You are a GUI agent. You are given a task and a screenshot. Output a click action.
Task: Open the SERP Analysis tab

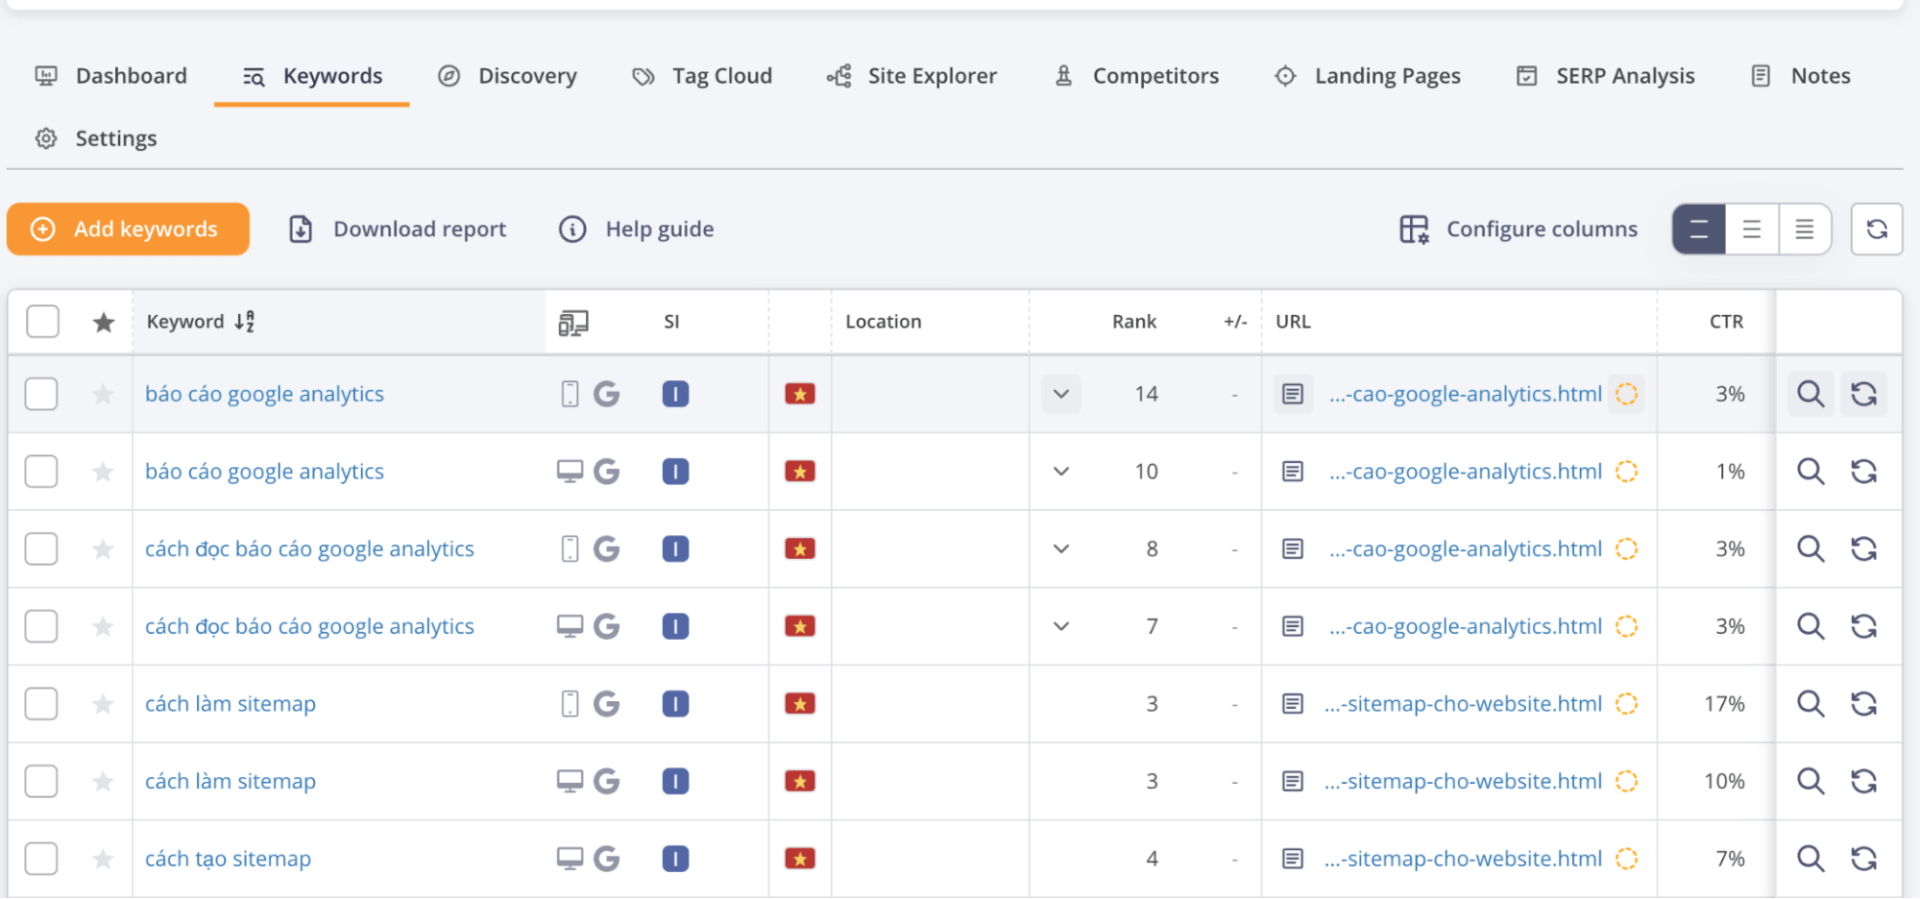point(1605,76)
